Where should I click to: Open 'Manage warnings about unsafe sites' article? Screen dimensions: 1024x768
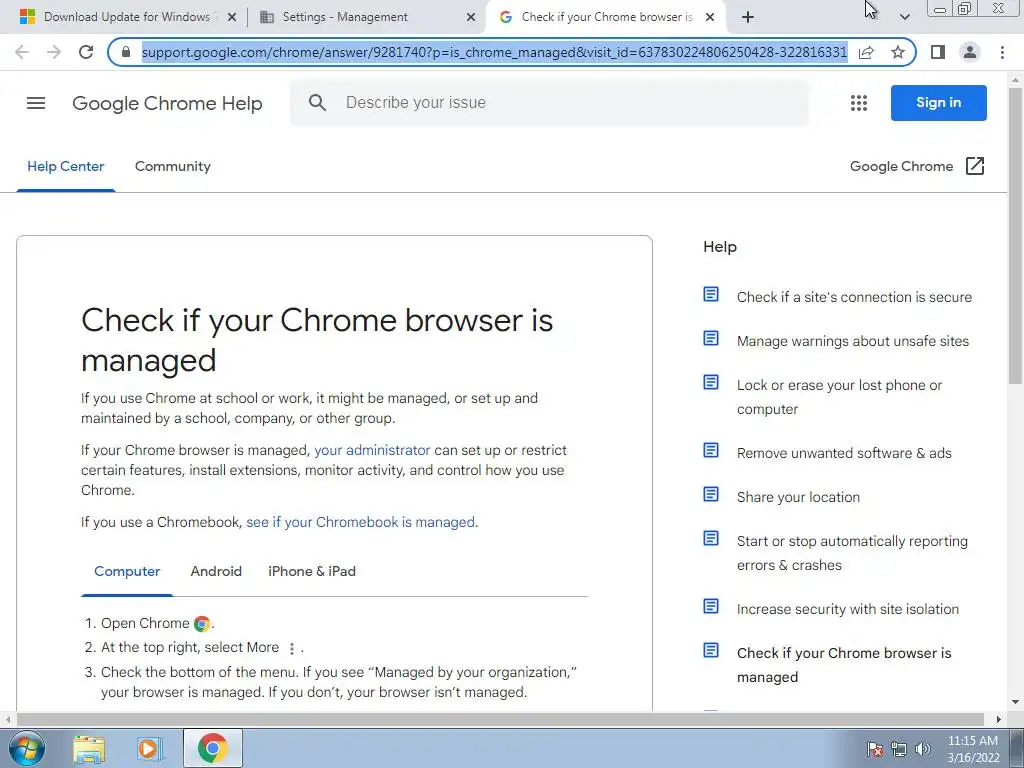[x=853, y=341]
